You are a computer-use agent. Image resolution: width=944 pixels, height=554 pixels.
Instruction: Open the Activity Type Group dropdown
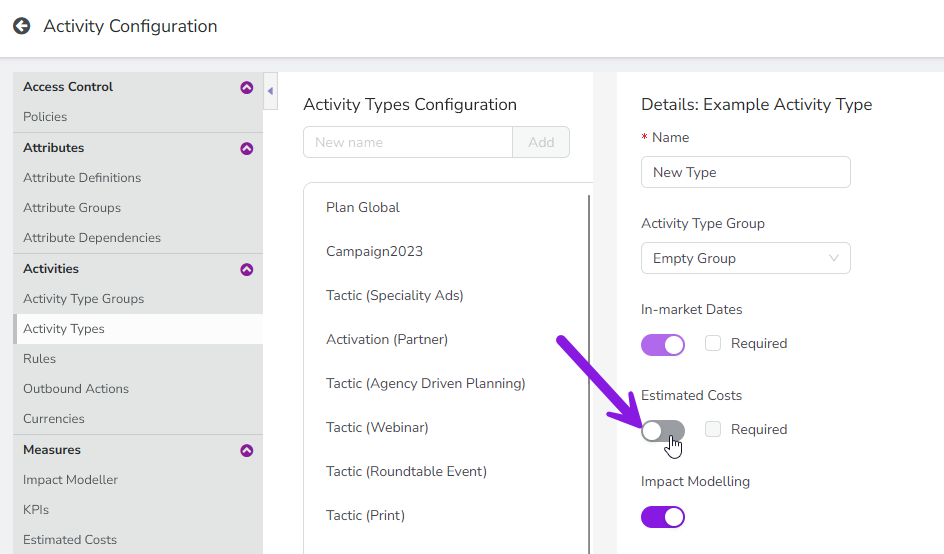coord(745,258)
